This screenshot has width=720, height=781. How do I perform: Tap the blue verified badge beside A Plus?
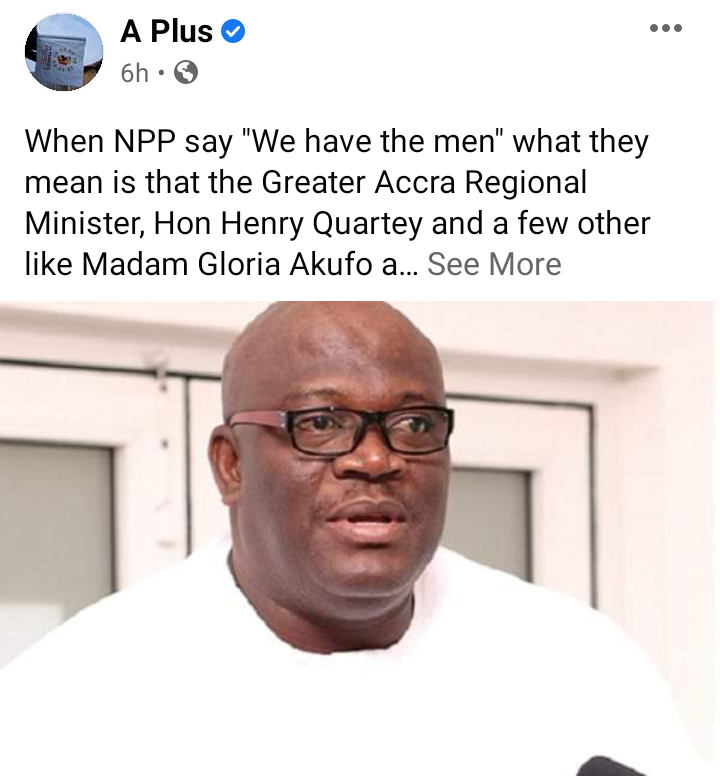(232, 32)
